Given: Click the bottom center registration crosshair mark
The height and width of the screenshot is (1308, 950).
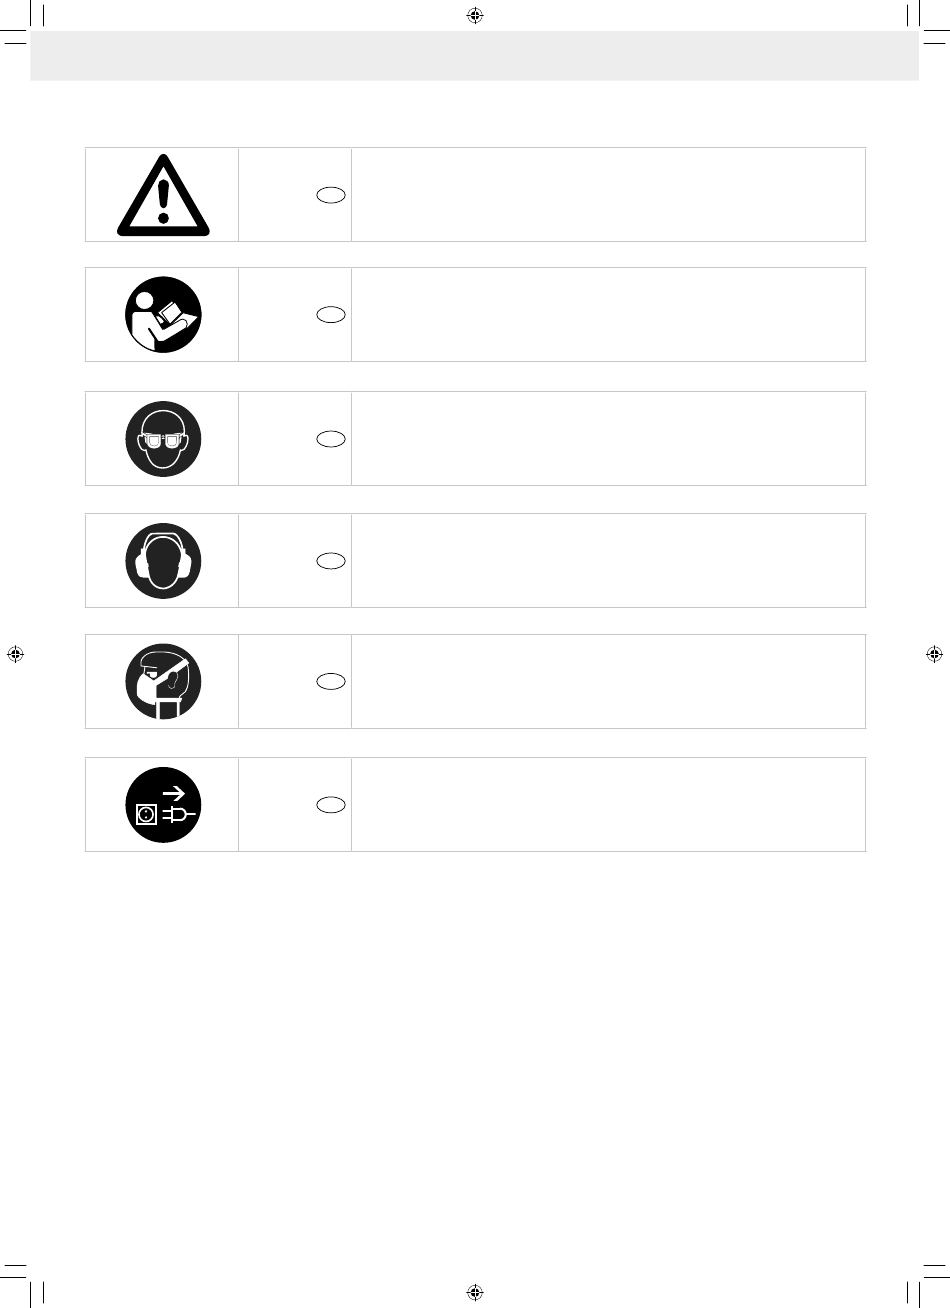Looking at the screenshot, I should (475, 1291).
